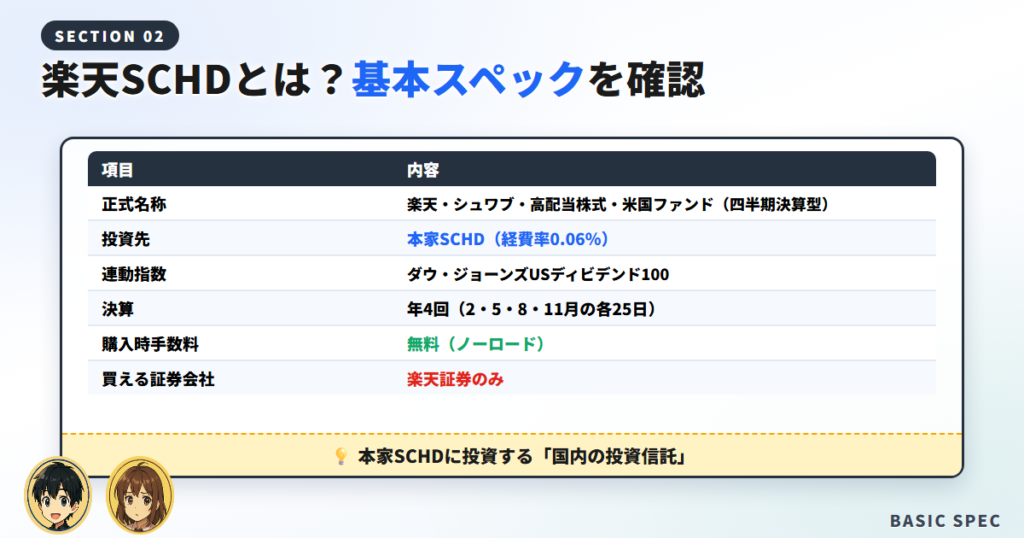1024x538 pixels.
Task: Click the BASIC SPEC footer label
Action: click(945, 521)
